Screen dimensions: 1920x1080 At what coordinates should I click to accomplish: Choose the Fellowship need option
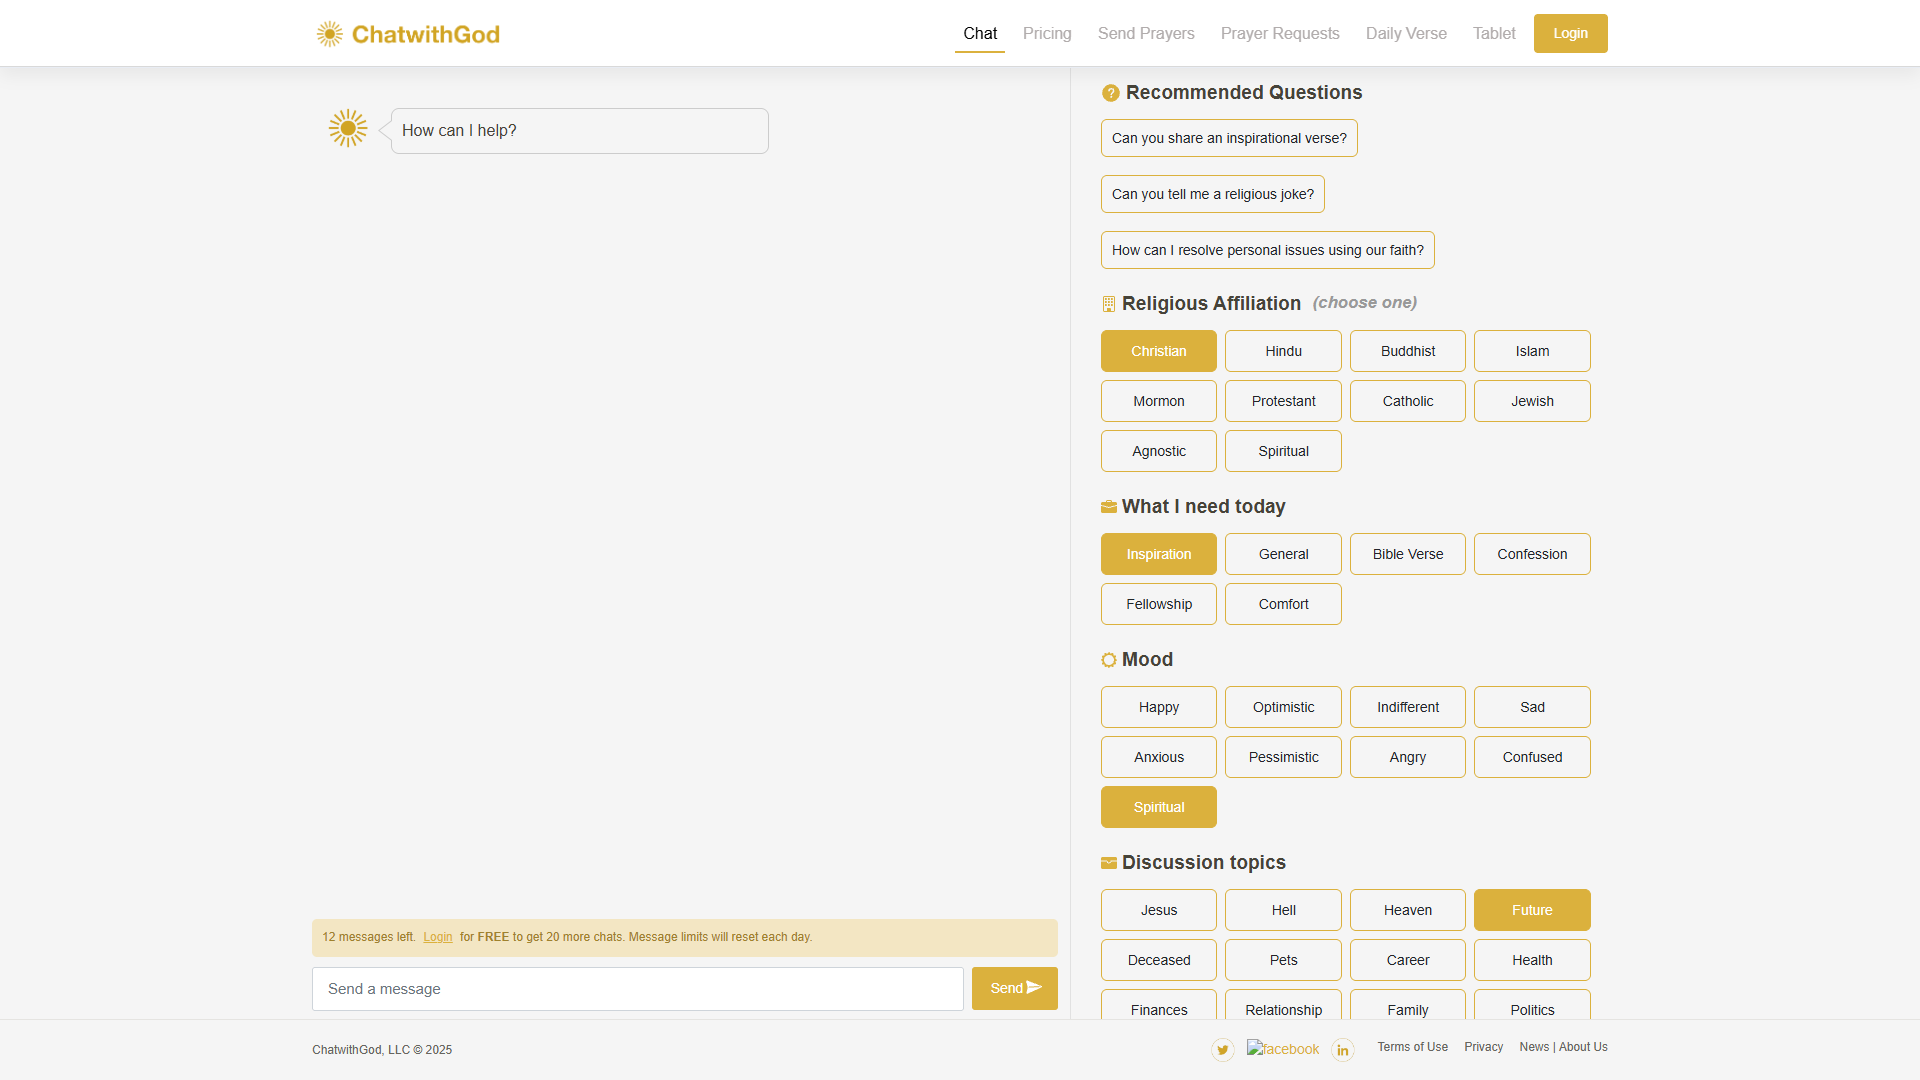click(1159, 604)
